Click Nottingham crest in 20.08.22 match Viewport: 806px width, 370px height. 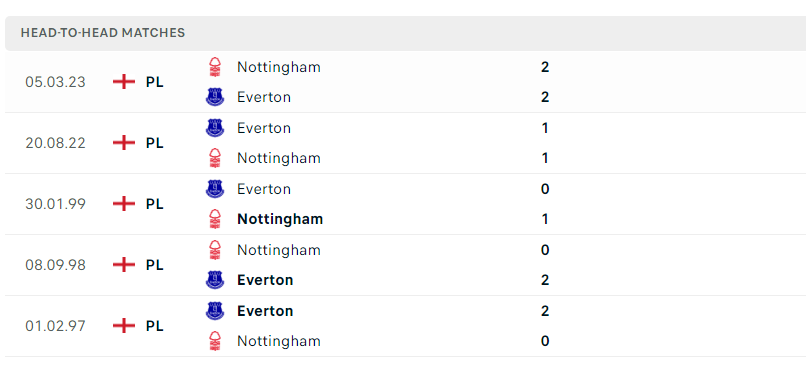[215, 158]
